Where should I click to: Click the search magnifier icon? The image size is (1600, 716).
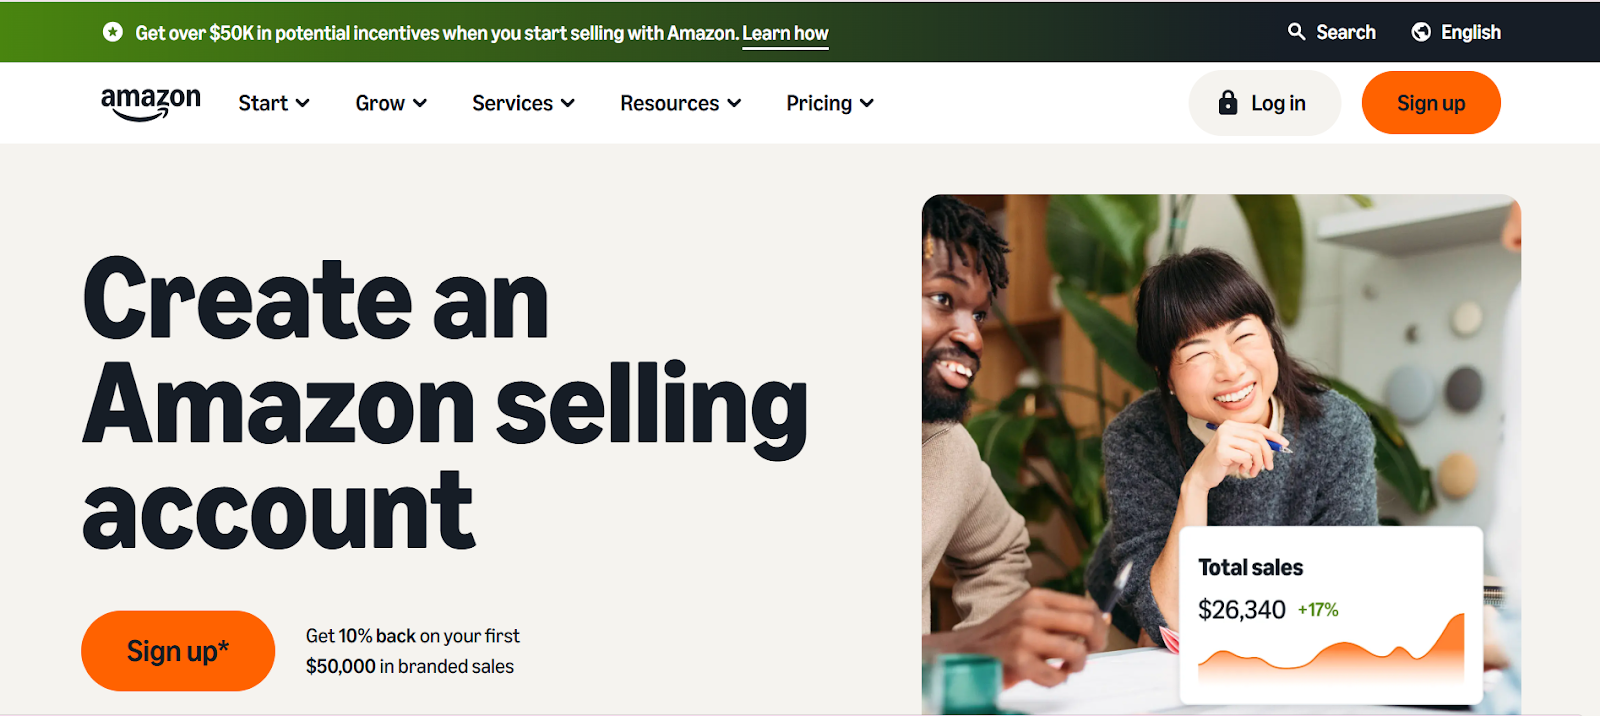(x=1296, y=32)
